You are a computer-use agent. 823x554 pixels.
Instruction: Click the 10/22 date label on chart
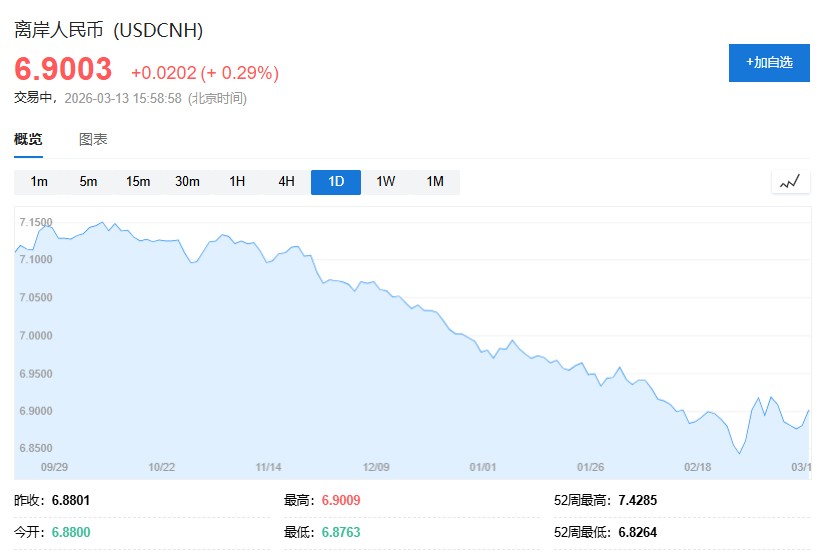click(162, 467)
